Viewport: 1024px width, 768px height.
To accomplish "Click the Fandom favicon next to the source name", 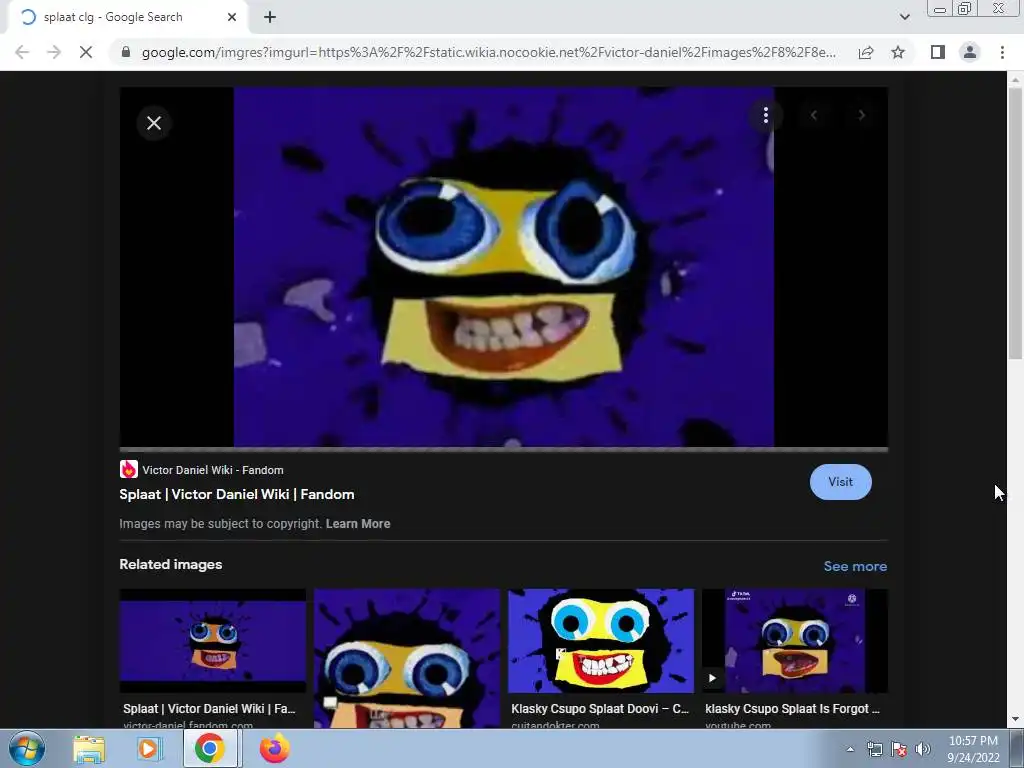I will (x=129, y=470).
